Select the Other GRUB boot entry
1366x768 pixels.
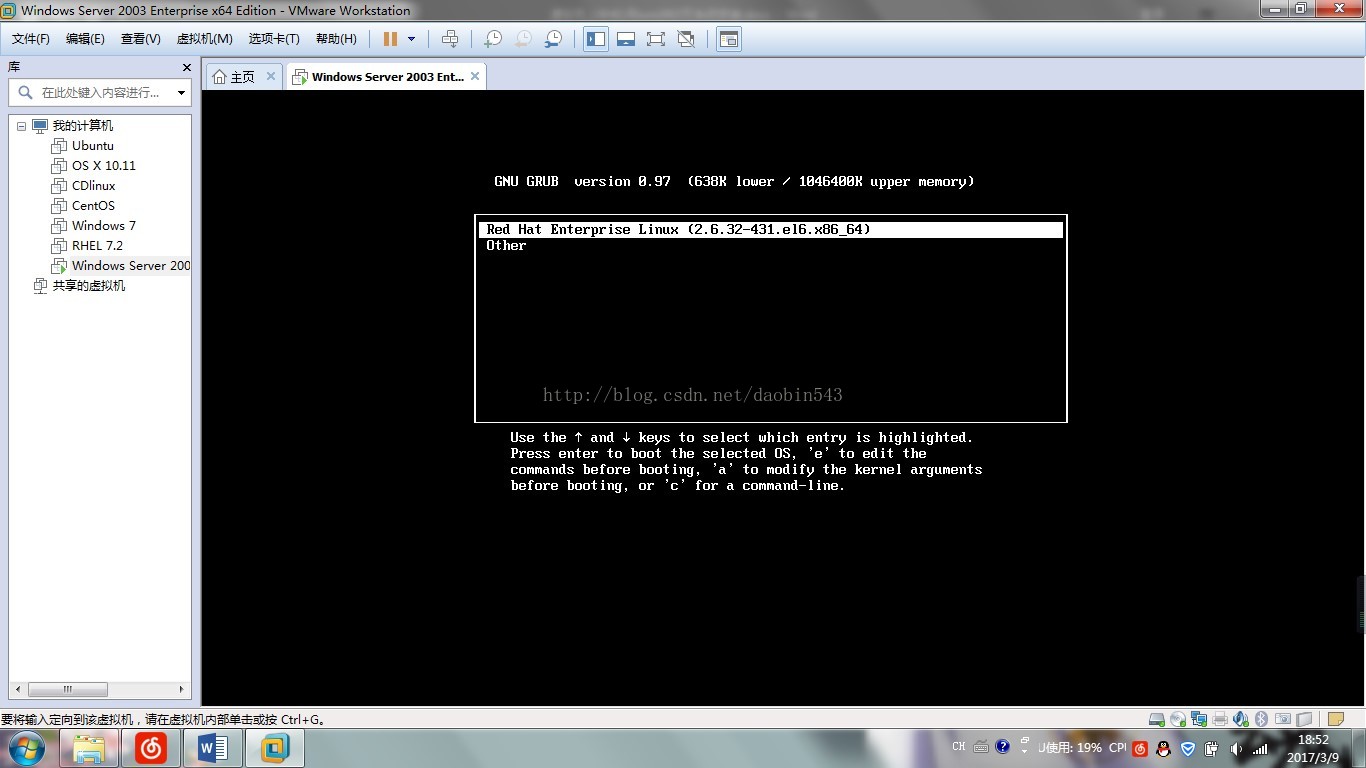(506, 246)
